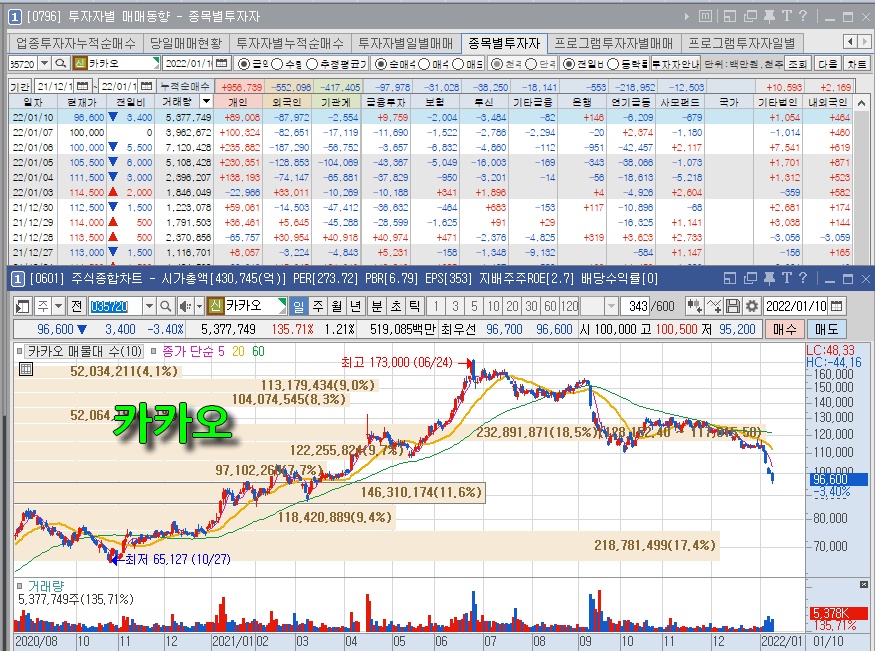
Task: Select the 단주 radio button
Action: (x=531, y=64)
